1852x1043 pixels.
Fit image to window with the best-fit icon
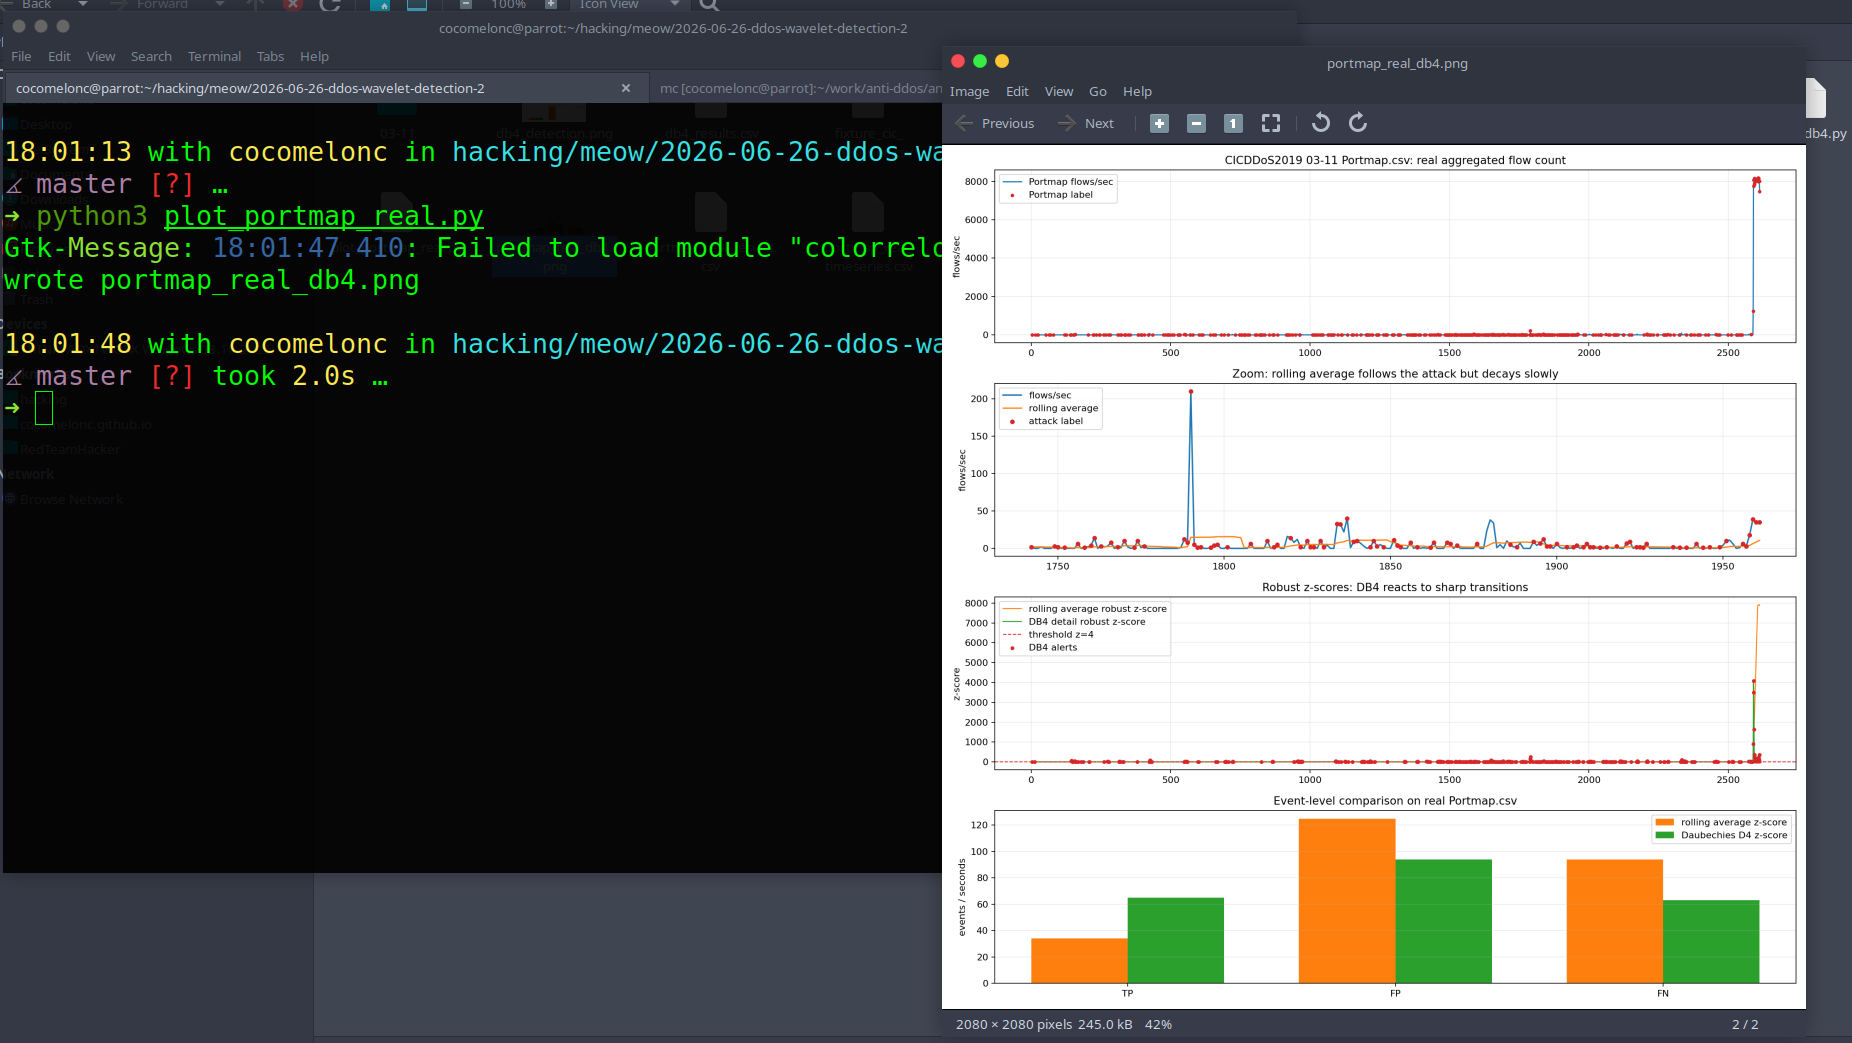[x=1271, y=123]
